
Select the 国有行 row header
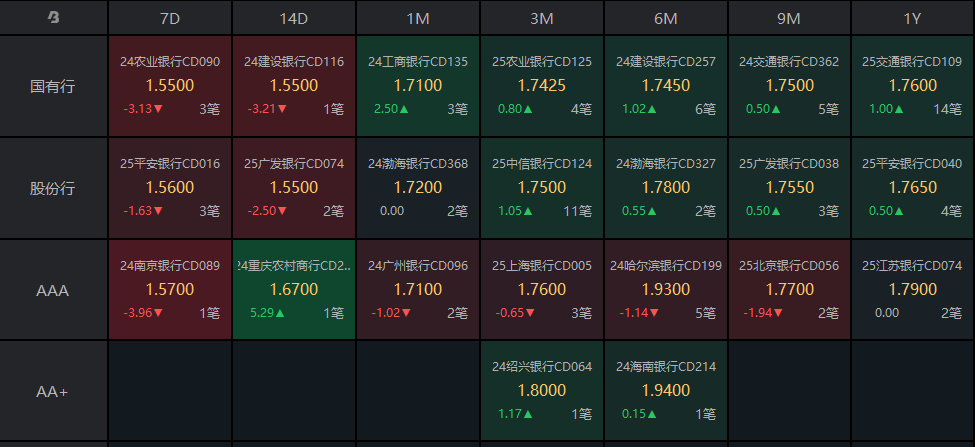[53, 86]
